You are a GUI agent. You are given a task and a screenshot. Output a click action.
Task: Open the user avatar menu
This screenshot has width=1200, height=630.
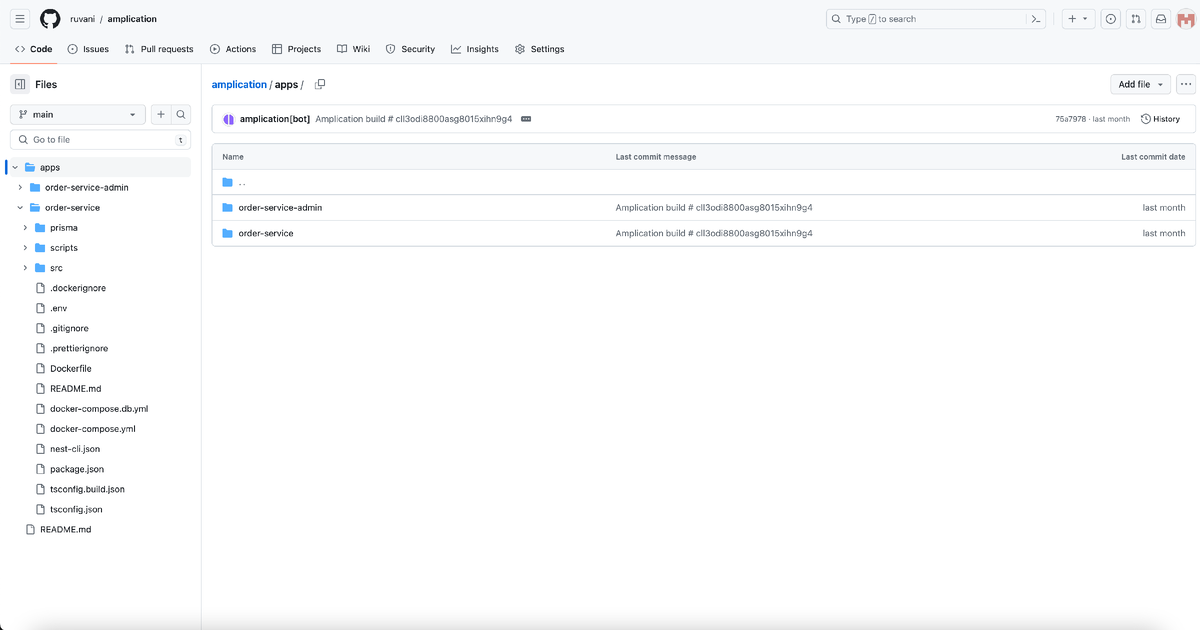tap(1187, 19)
